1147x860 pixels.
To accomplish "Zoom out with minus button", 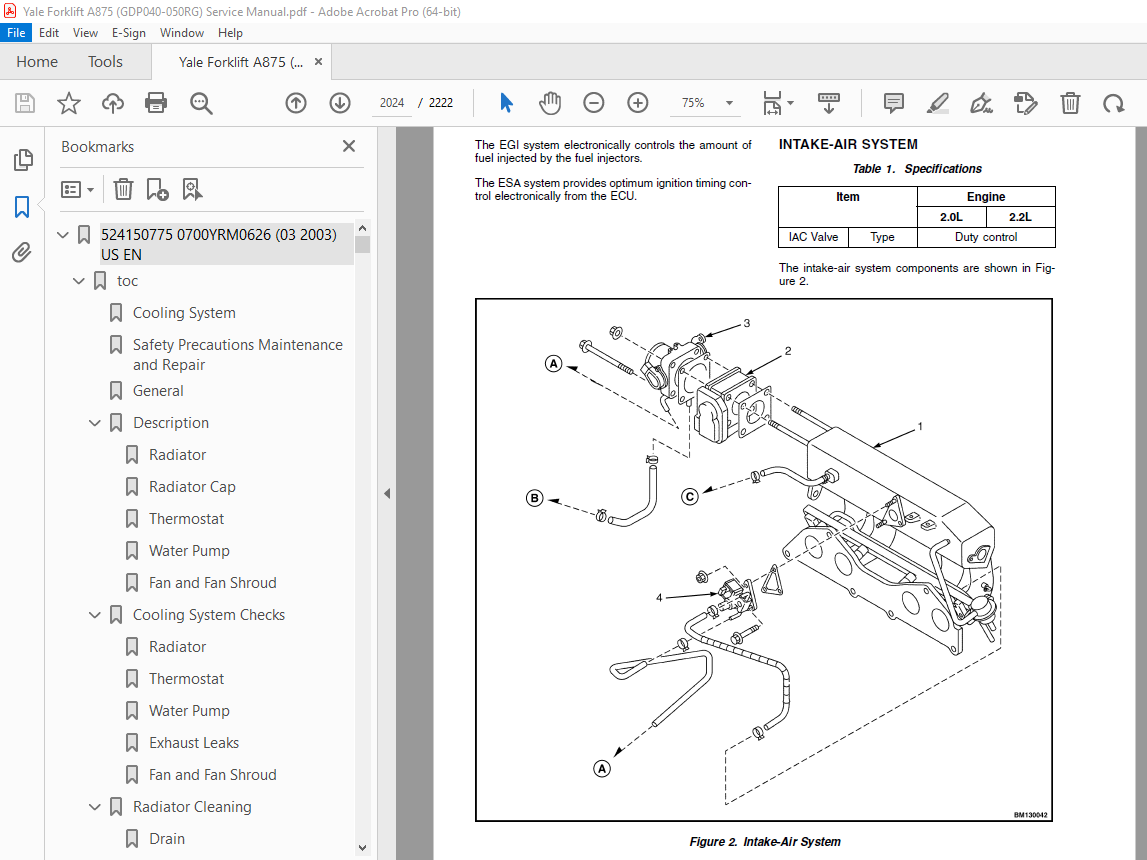I will tap(593, 103).
